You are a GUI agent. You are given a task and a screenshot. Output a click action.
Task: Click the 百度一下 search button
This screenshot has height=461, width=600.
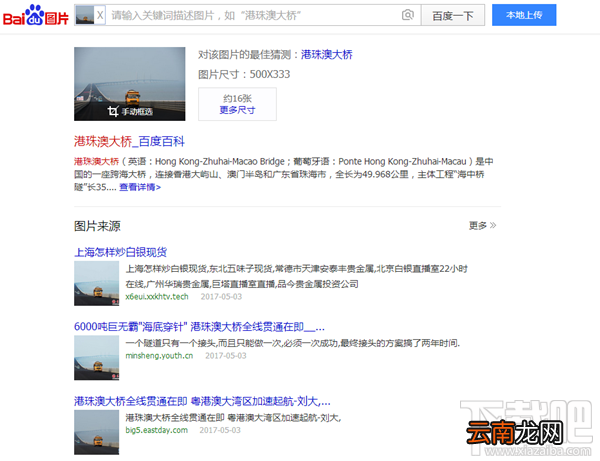[x=453, y=15]
